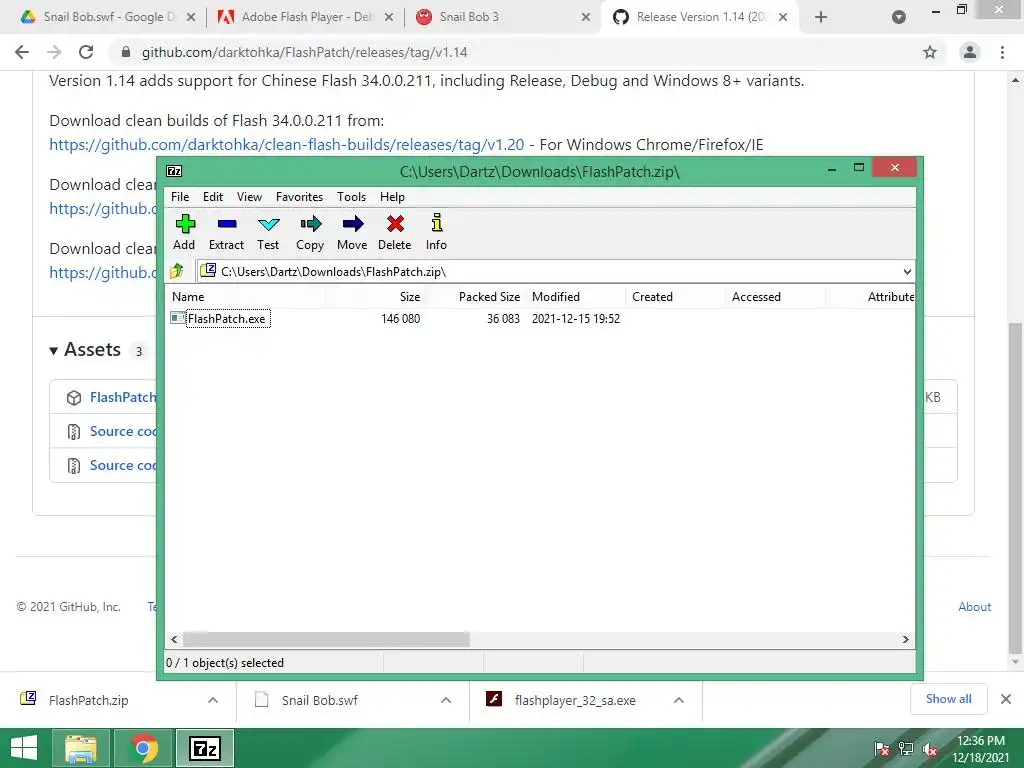Click the Extract toolbar icon in 7-Zip

tap(227, 232)
